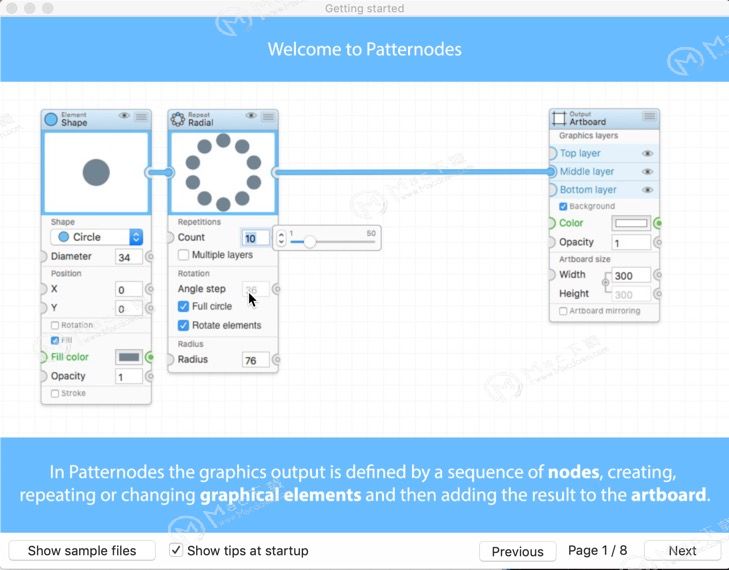
Task: Open the Circle shape dropdown
Action: [x=97, y=237]
